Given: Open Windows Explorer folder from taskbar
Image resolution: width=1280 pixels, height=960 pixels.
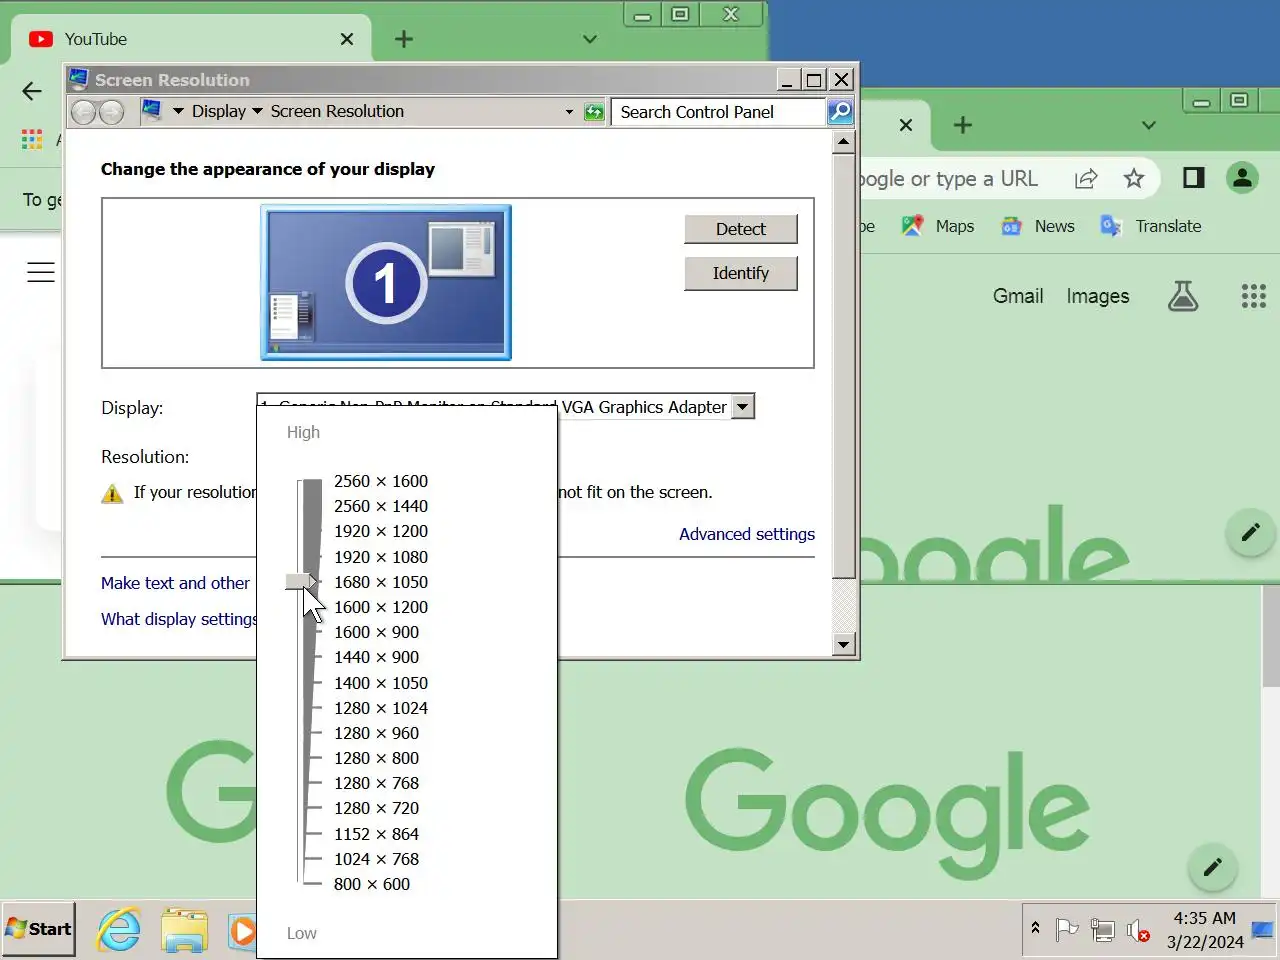Looking at the screenshot, I should [x=185, y=930].
